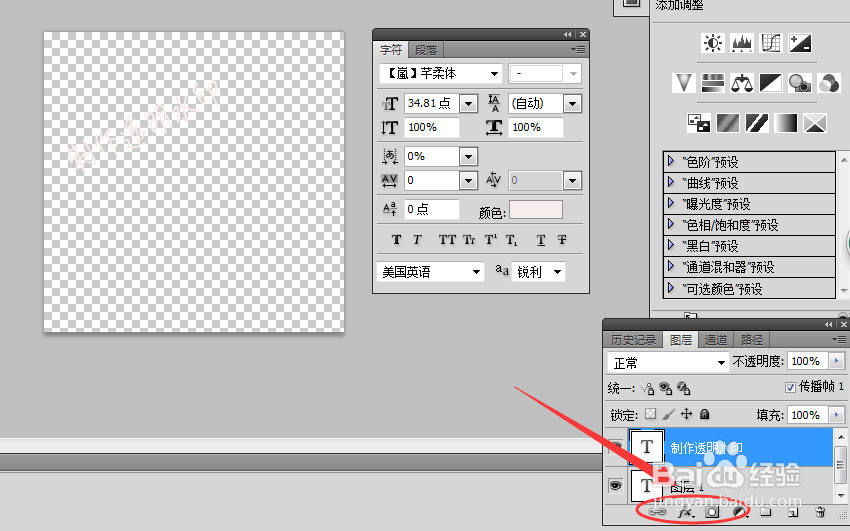Toggle Strikethrough text style
The image size is (850, 531).
click(x=562, y=239)
